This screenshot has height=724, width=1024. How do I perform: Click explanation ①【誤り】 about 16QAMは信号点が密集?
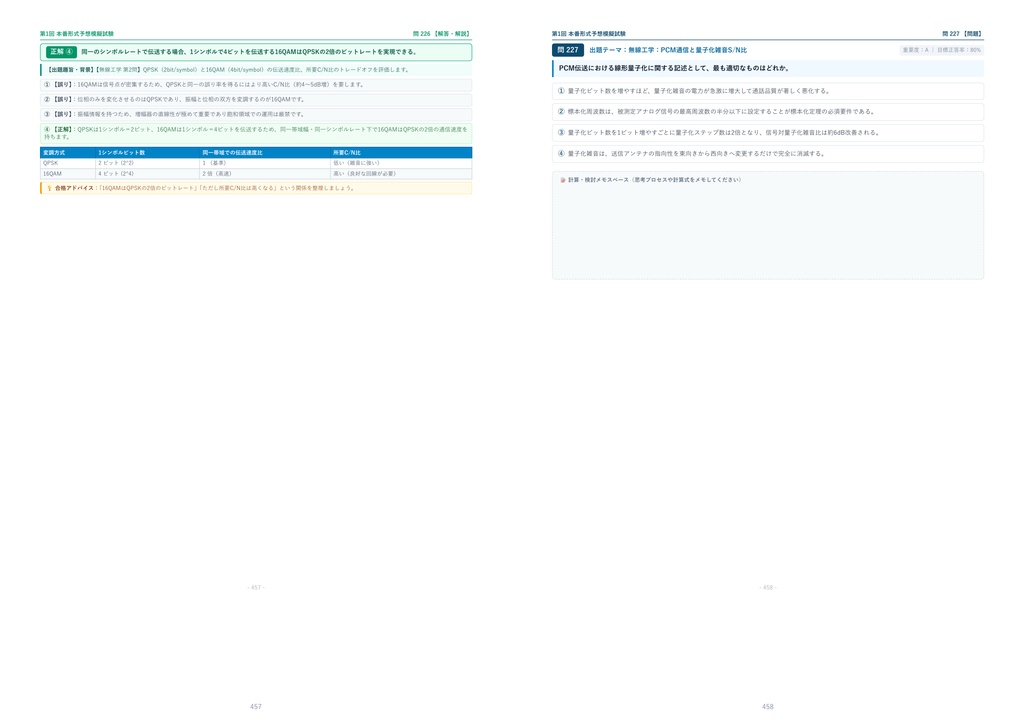pos(256,84)
